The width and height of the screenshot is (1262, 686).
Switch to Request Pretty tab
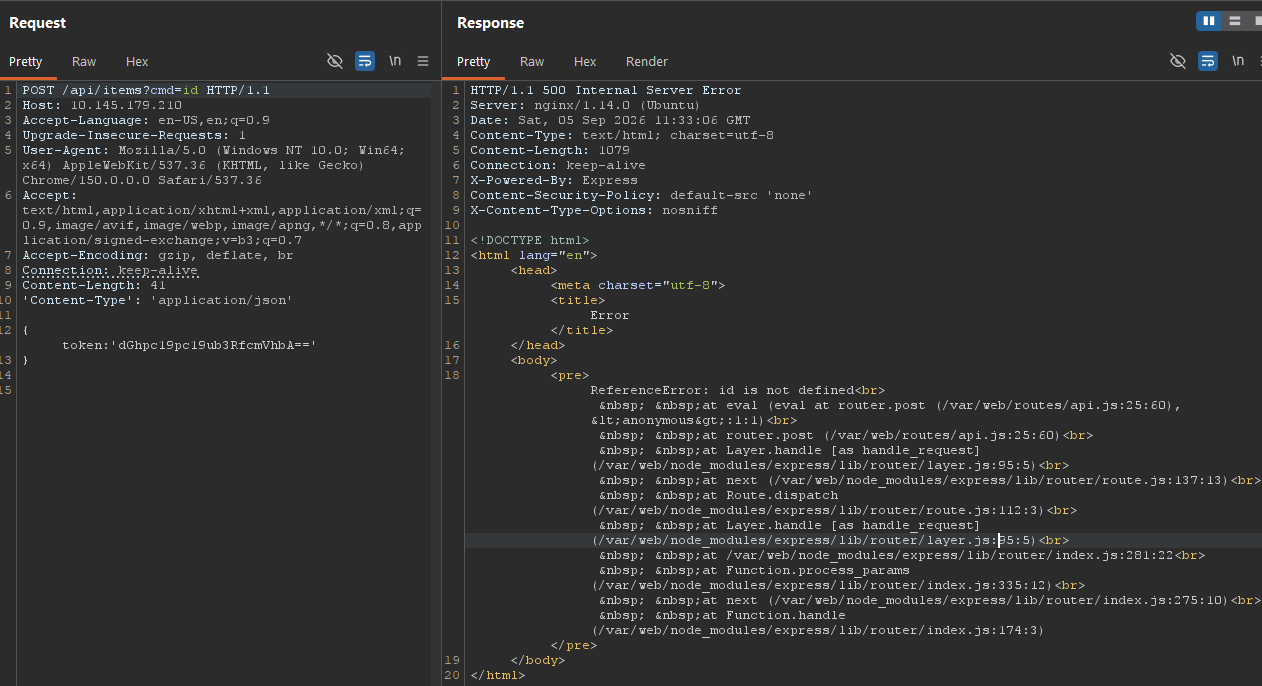(x=26, y=61)
